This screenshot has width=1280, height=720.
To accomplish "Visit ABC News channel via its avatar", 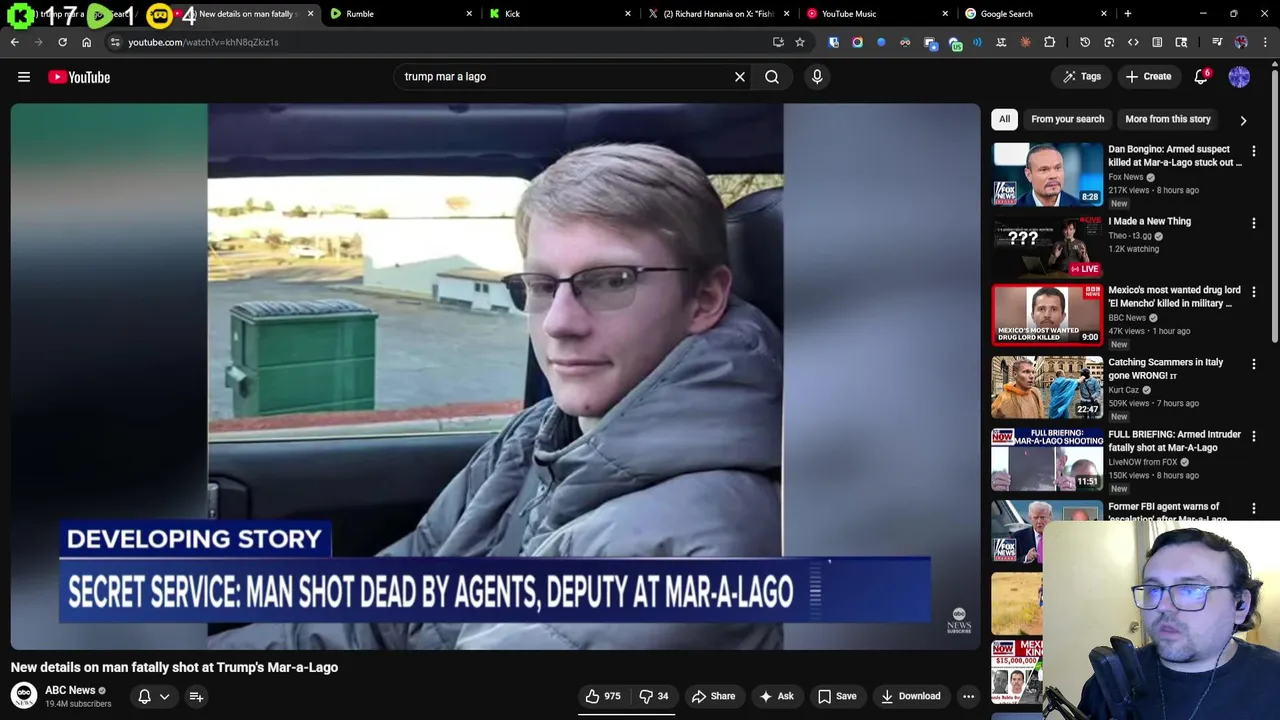I will (24, 695).
